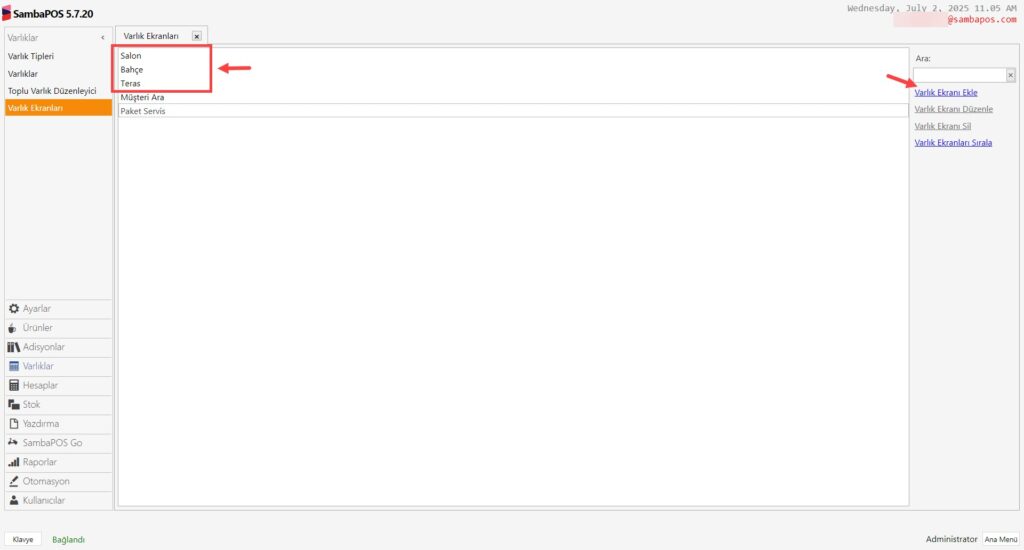Select the Kullanıcılar person icon

(14, 500)
